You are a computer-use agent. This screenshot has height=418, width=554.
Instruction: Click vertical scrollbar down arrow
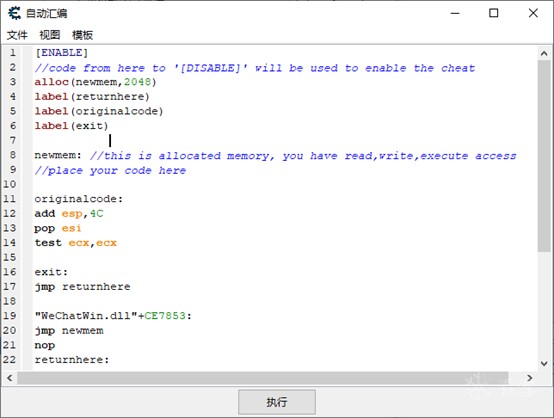click(544, 363)
